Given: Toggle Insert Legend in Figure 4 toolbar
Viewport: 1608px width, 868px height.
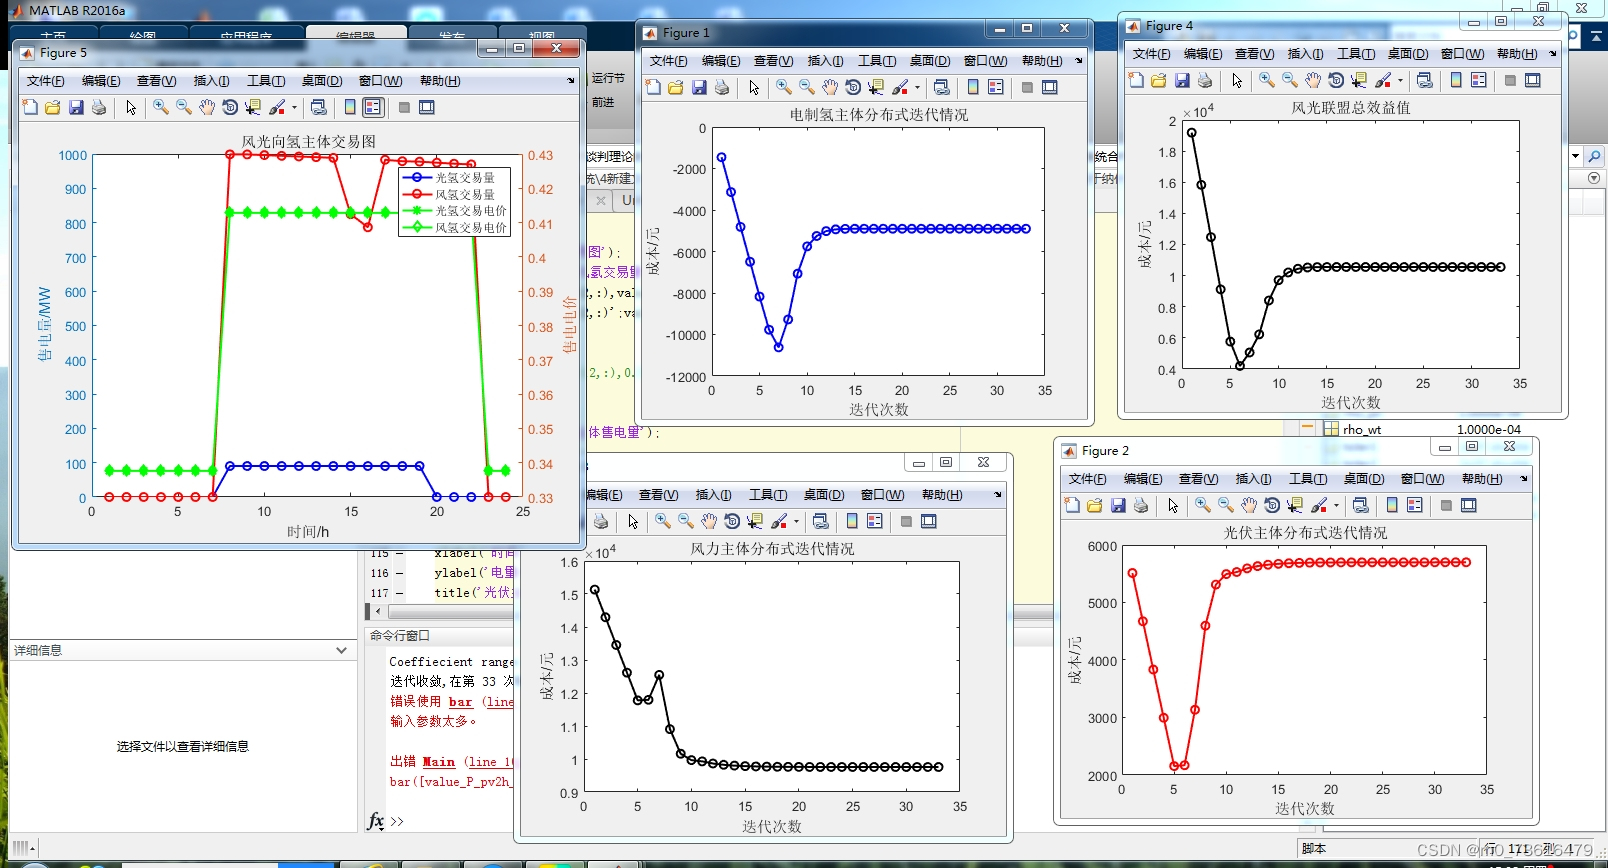Looking at the screenshot, I should click(1479, 80).
